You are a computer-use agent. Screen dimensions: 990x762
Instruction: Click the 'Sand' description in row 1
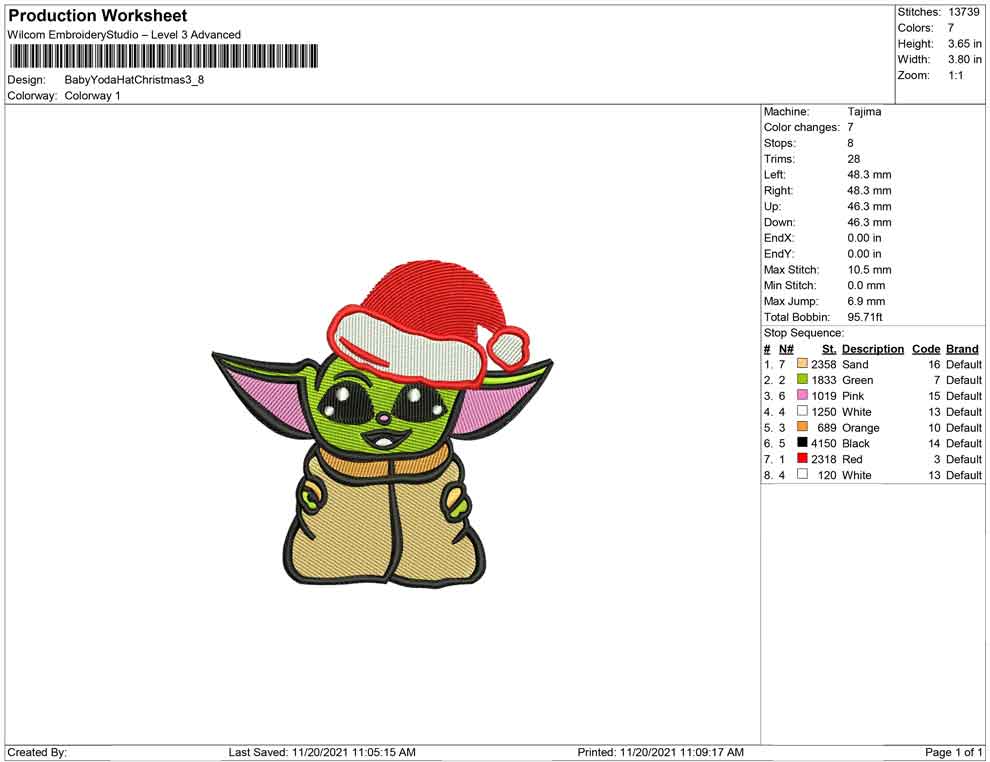[855, 364]
